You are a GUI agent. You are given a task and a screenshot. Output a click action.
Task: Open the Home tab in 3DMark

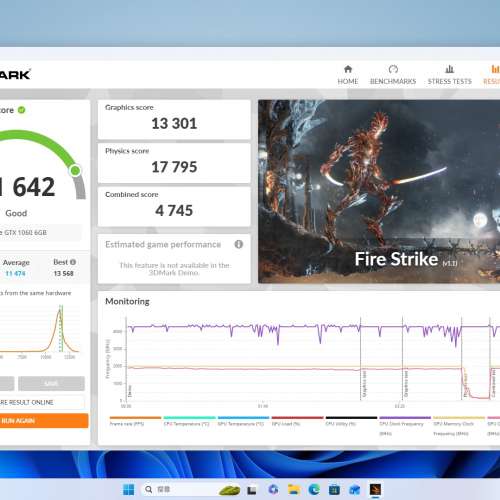tap(348, 75)
